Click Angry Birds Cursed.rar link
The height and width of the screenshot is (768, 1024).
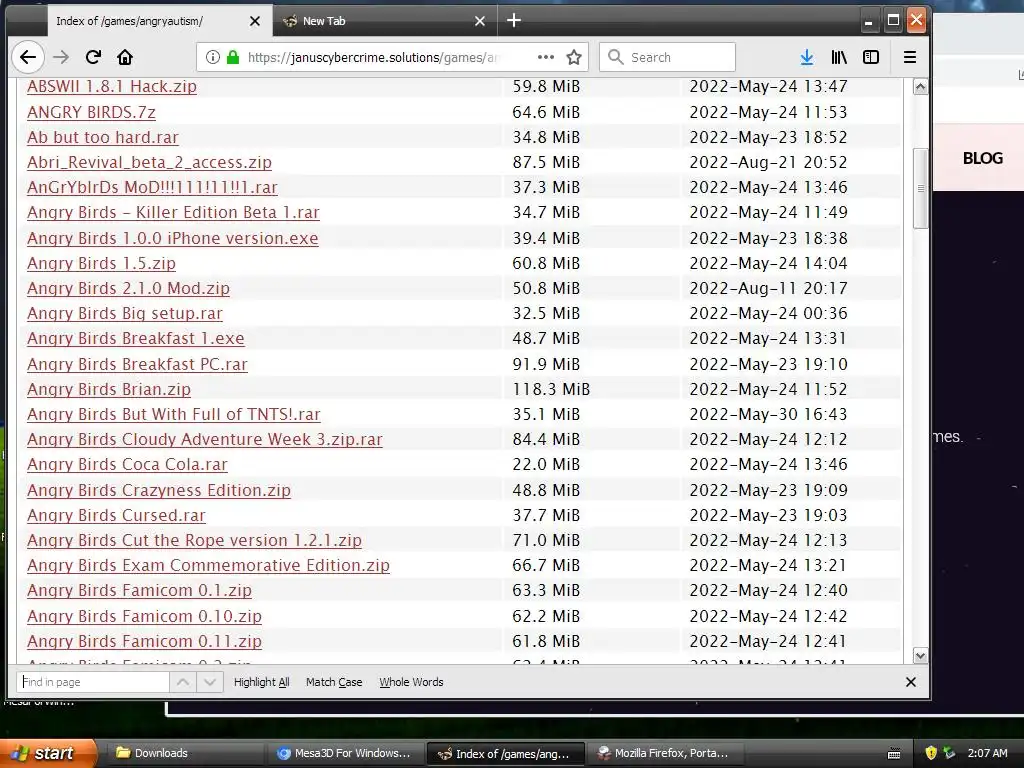coord(116,515)
